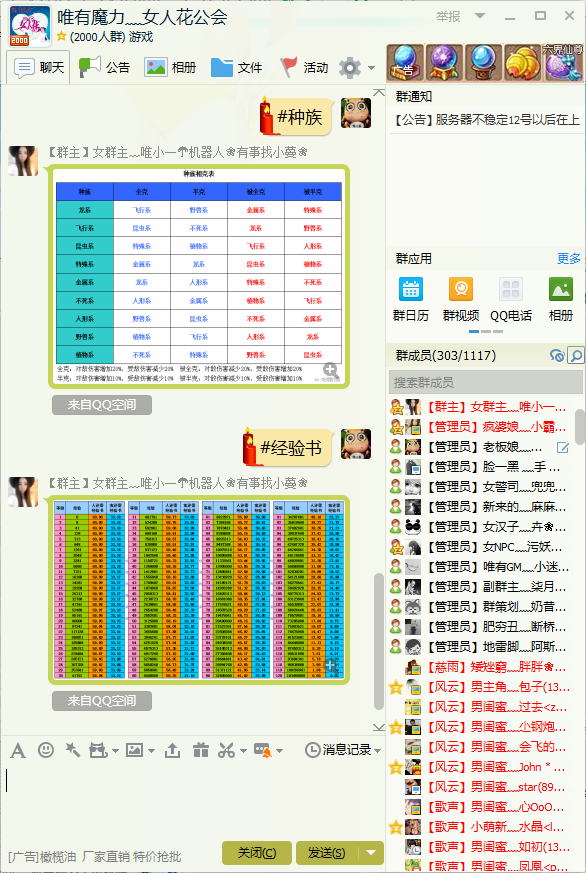
Task: Click the #经验书 message bubble
Action: pyautogui.click(x=287, y=447)
